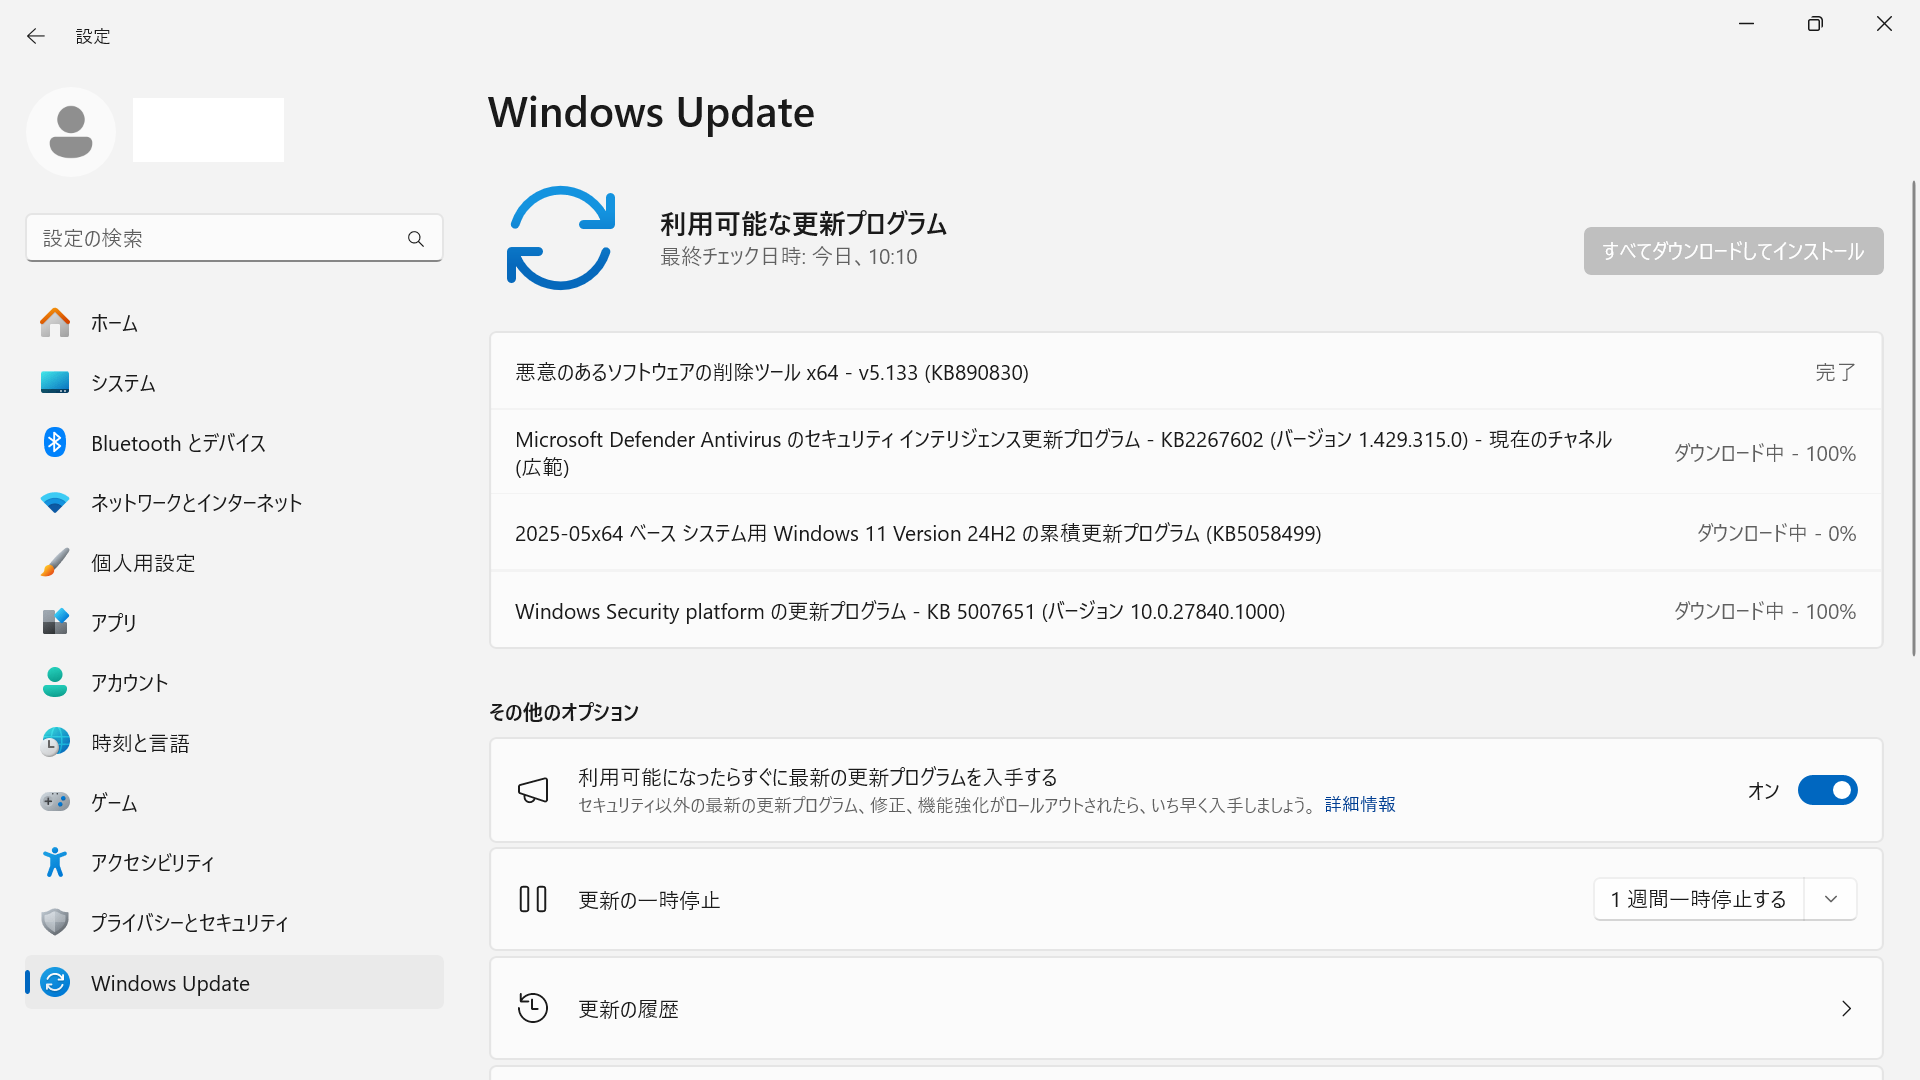
Task: Click the 1 週間一時停止する pause button
Action: point(1698,899)
